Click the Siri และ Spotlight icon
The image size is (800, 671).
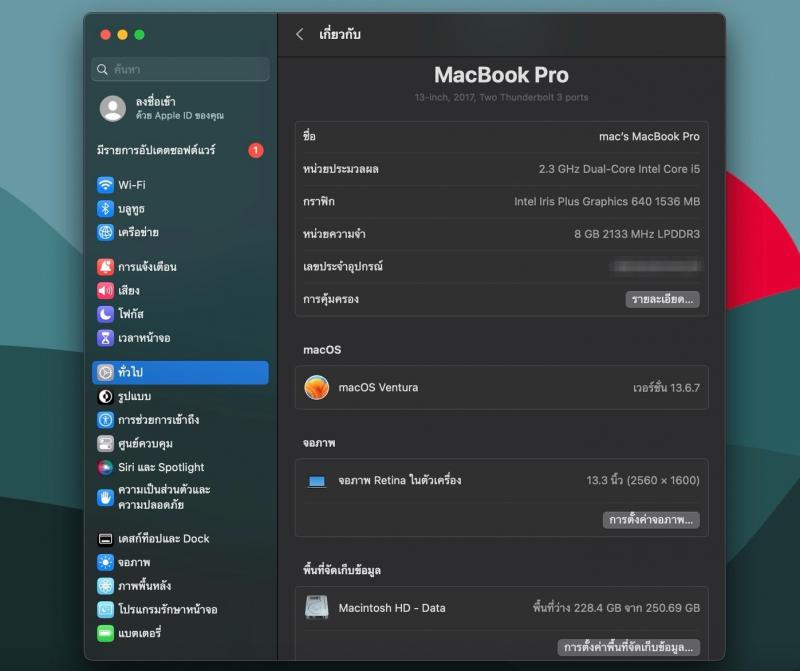pos(105,467)
